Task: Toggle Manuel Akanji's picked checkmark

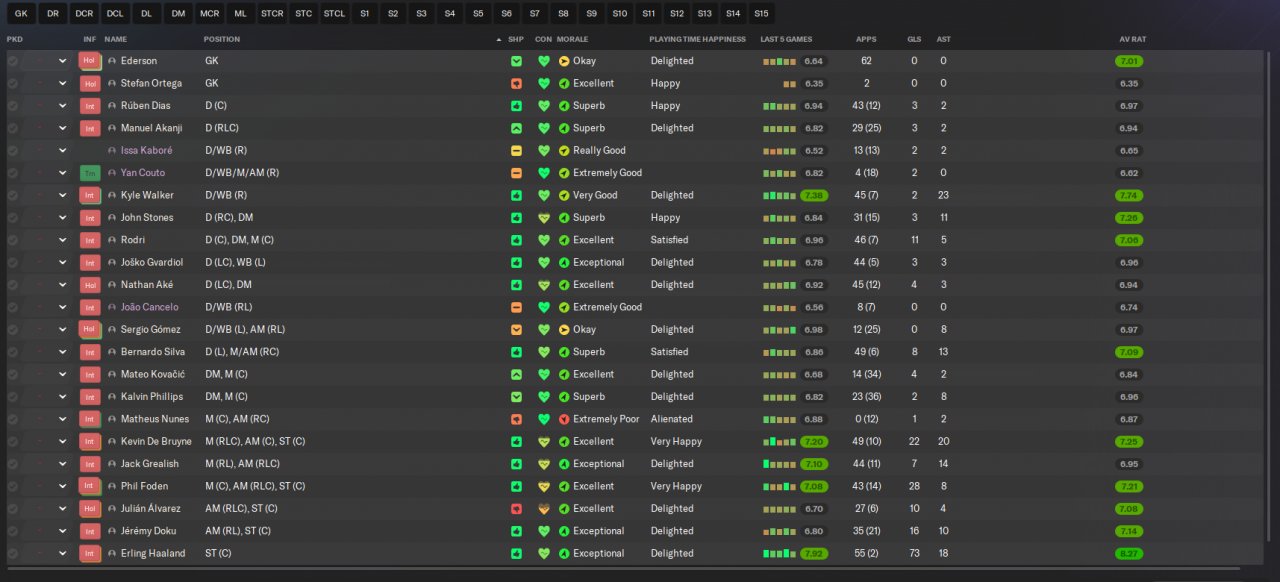Action: (13, 128)
